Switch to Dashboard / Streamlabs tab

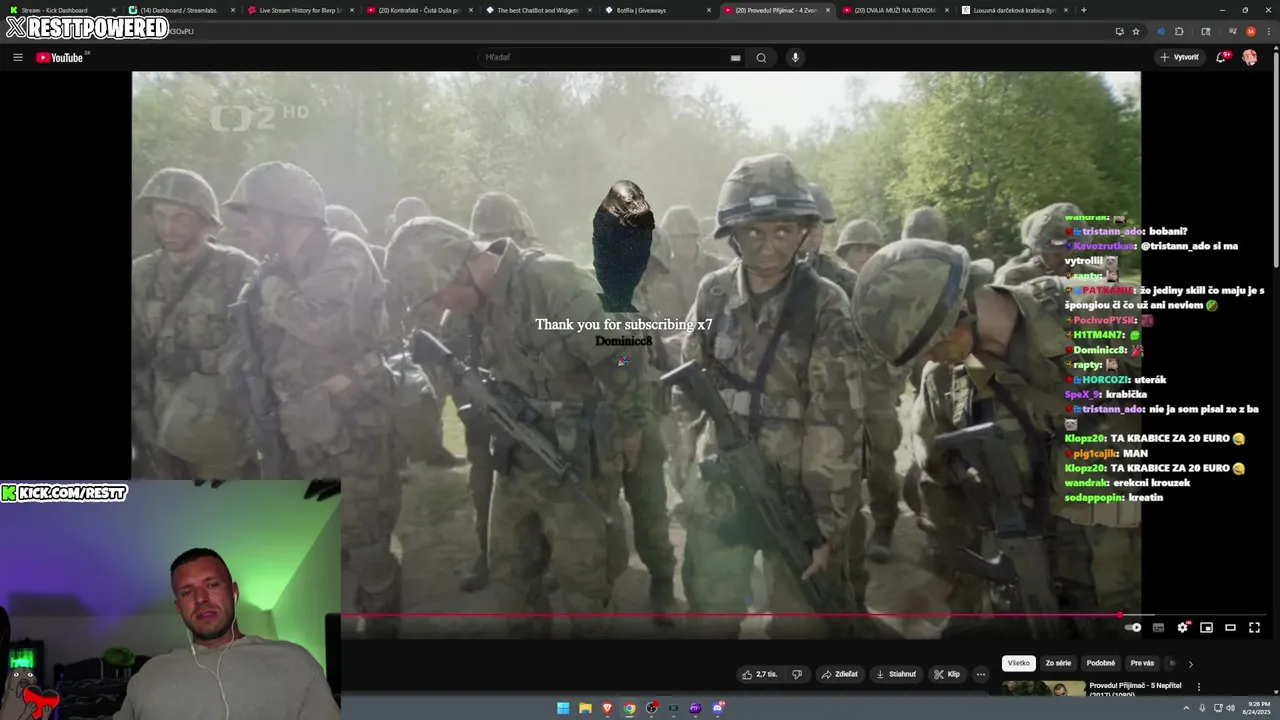coord(180,10)
